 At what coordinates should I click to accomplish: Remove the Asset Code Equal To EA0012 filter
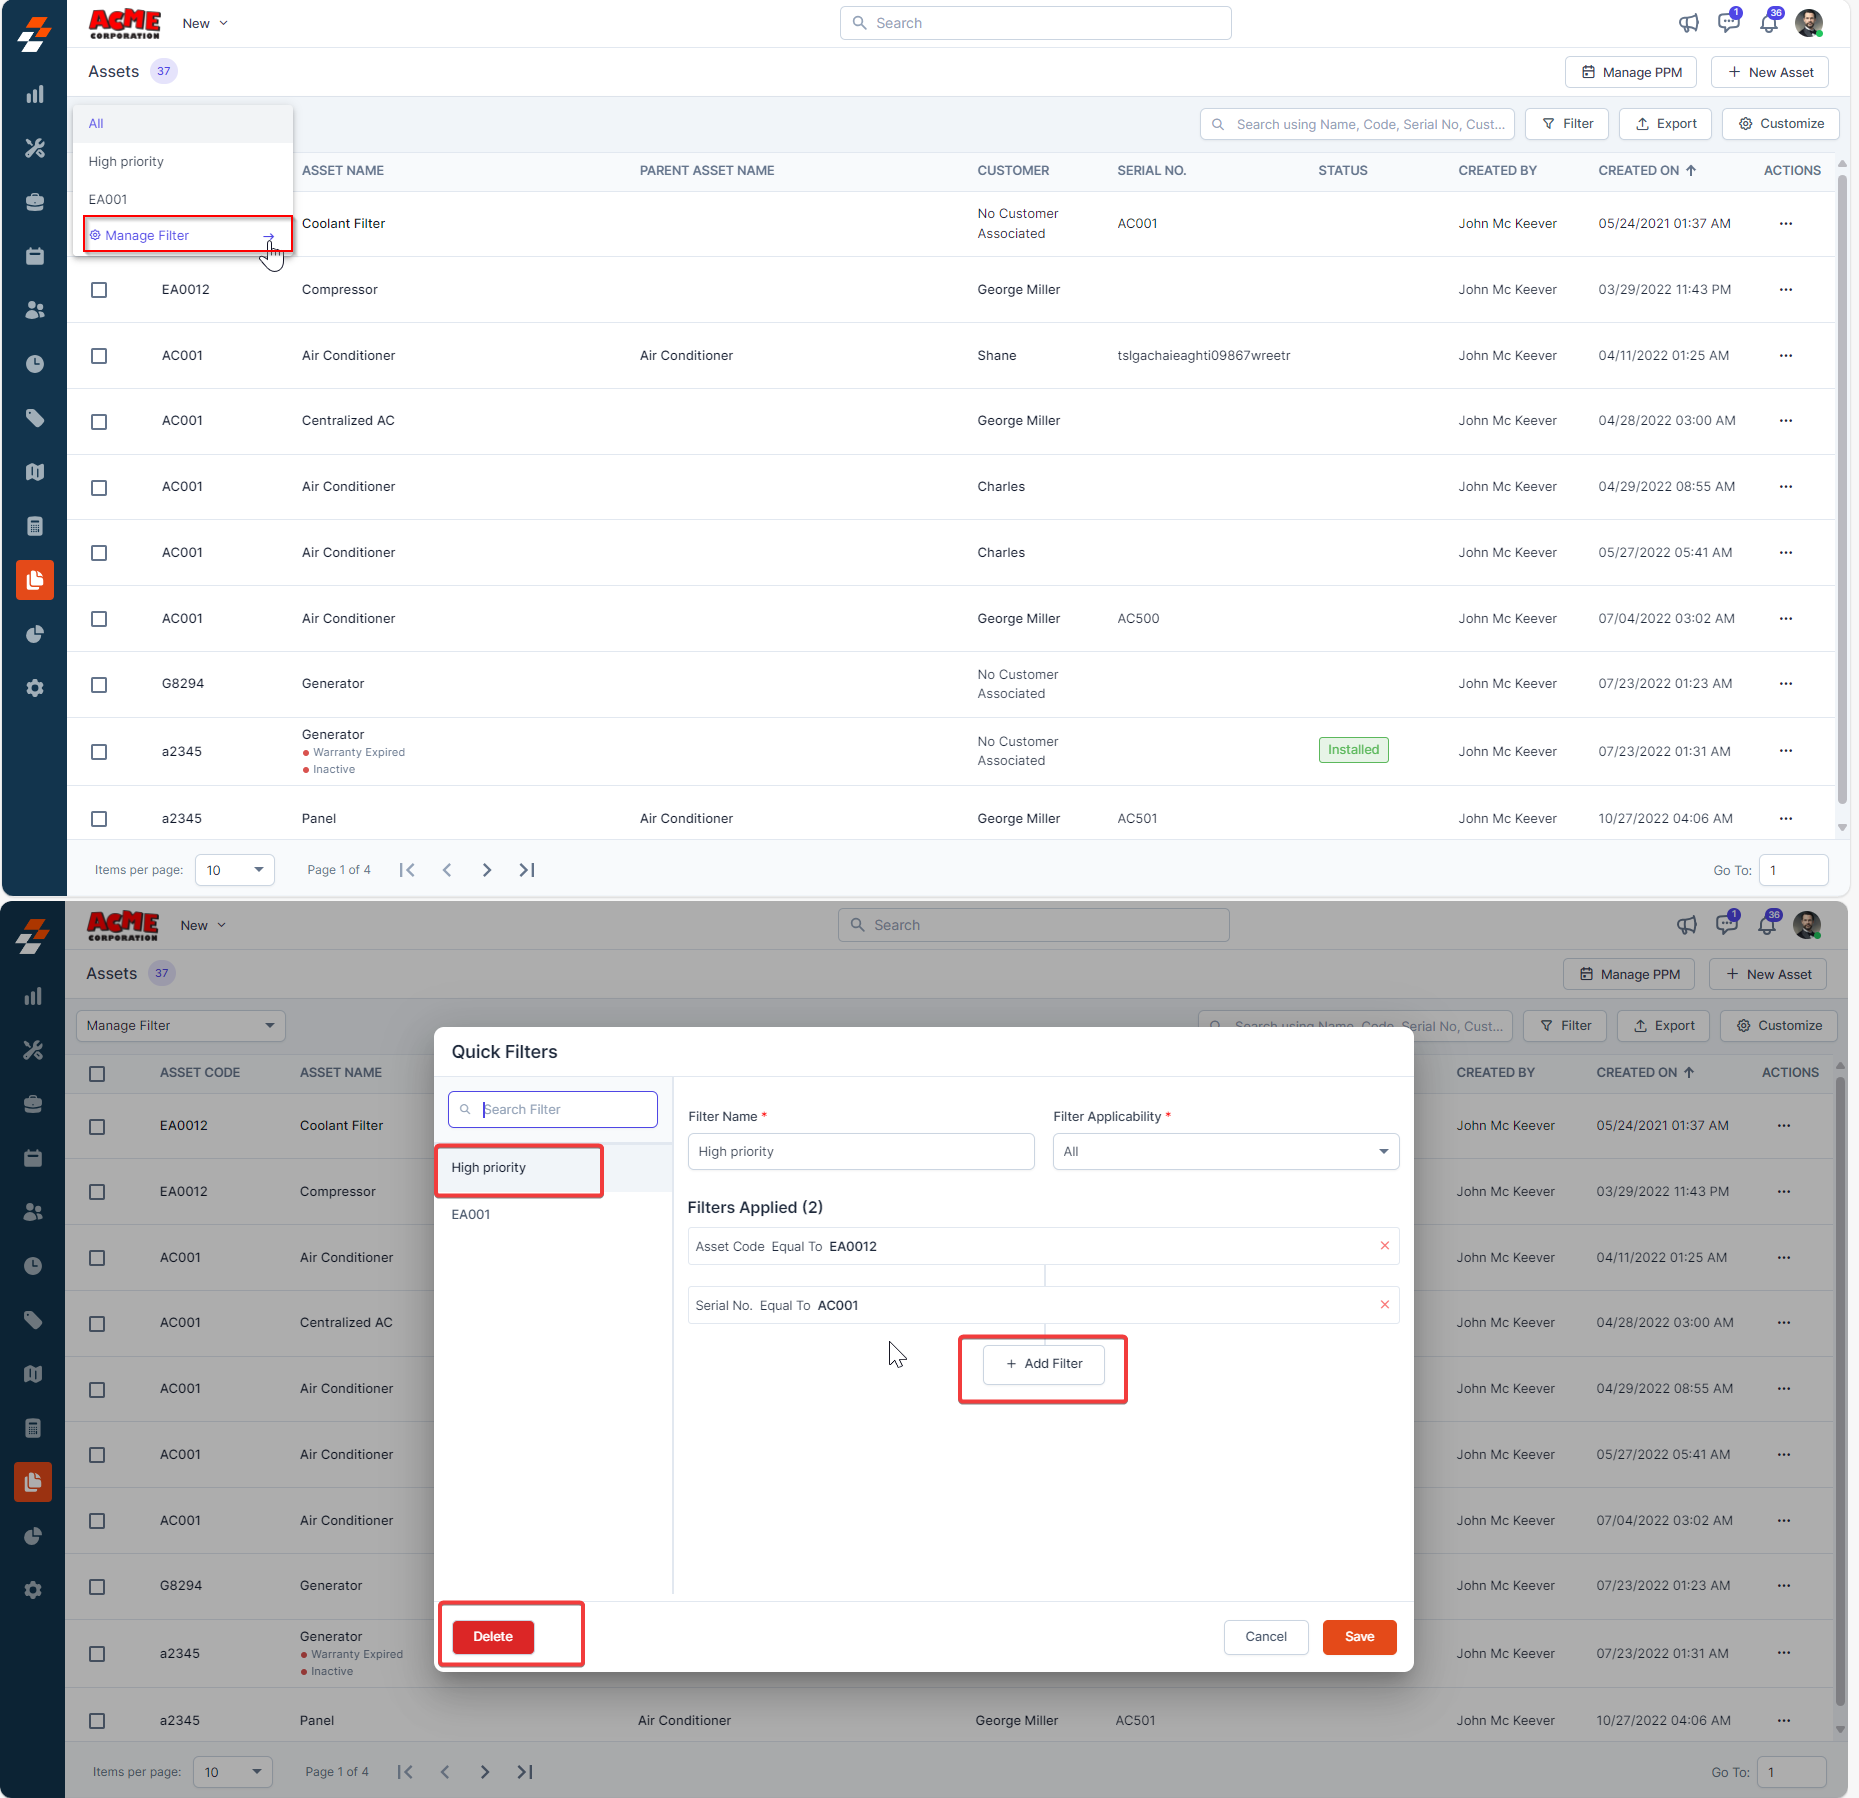(x=1385, y=1246)
